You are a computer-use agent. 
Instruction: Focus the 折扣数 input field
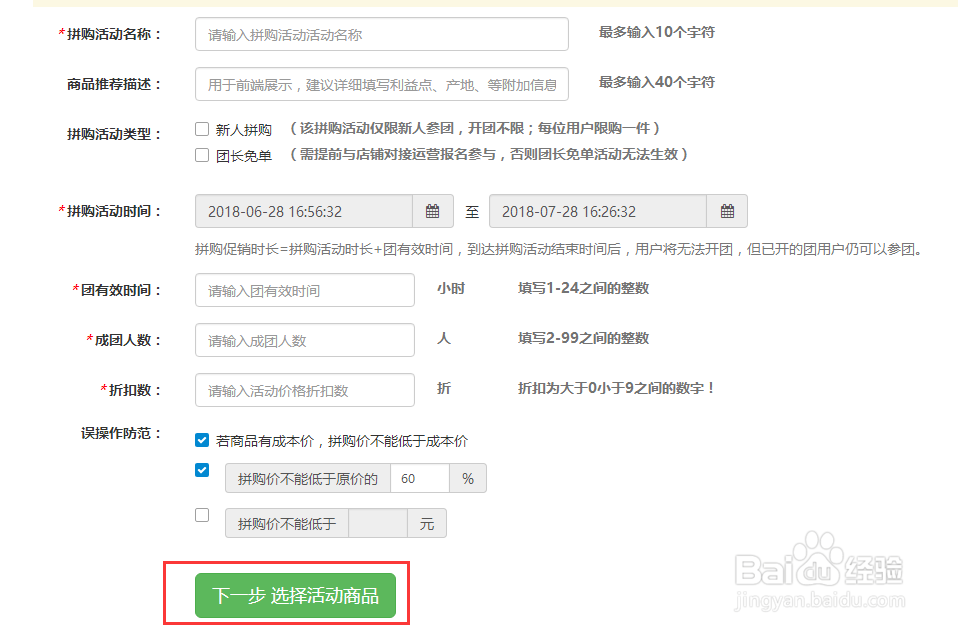(305, 390)
